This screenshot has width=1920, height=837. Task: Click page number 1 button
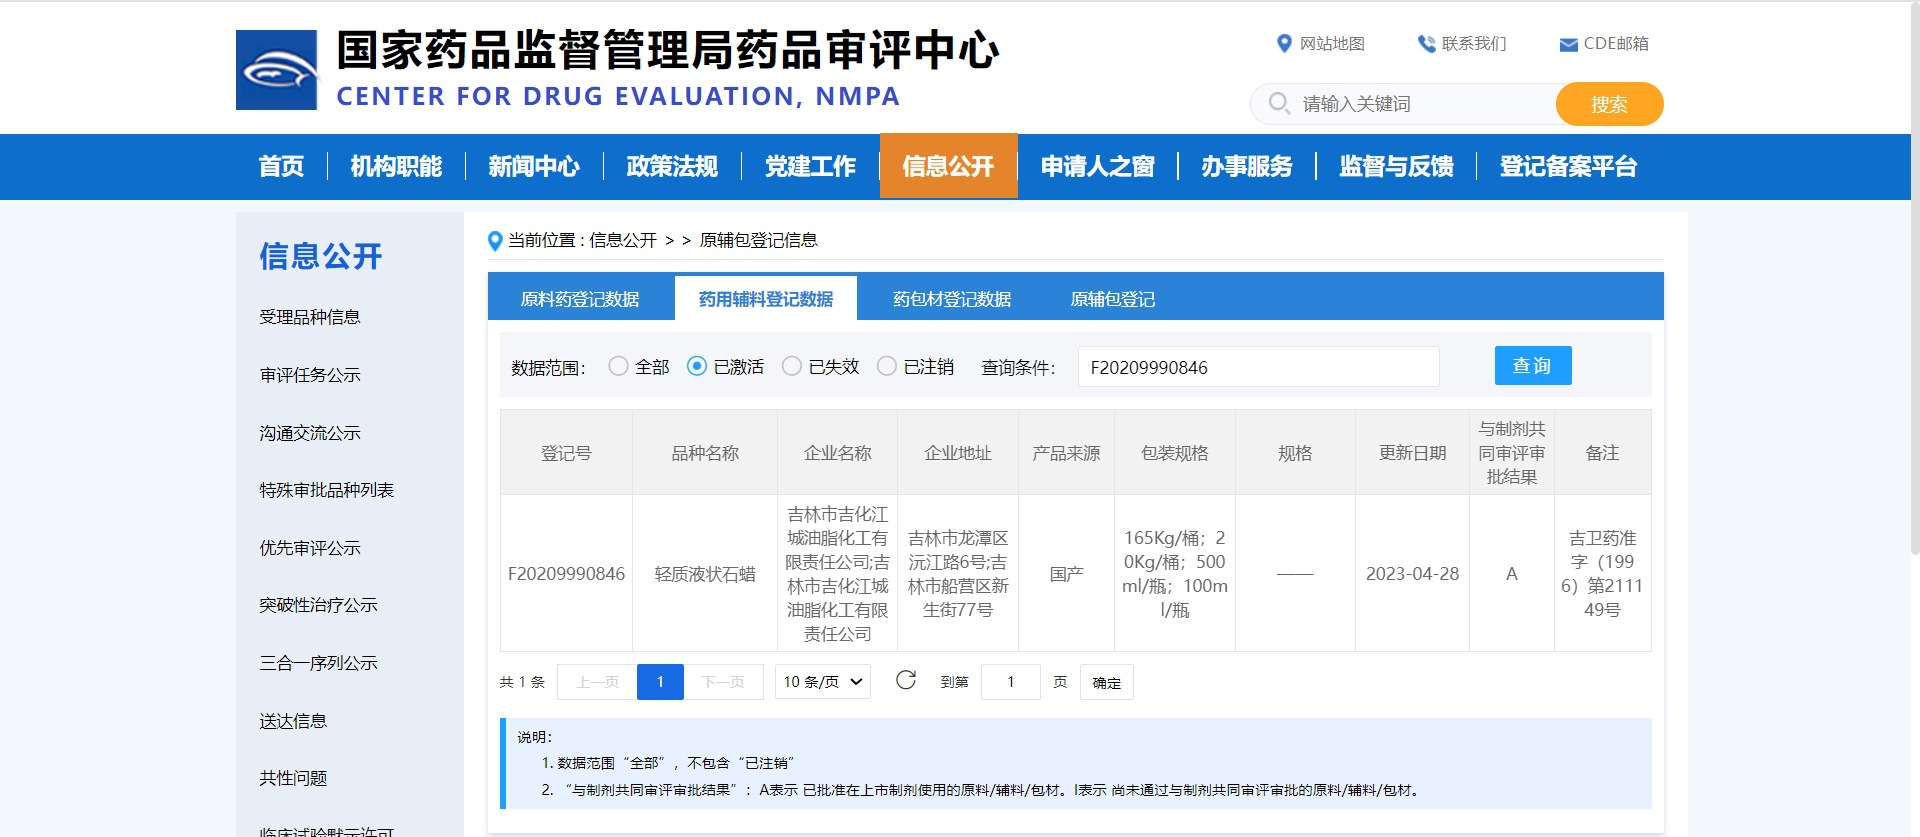tap(660, 682)
